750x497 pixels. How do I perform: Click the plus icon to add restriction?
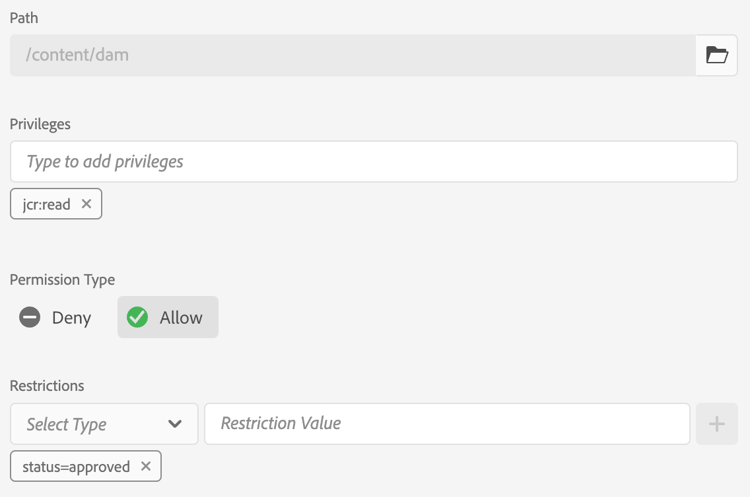[717, 424]
